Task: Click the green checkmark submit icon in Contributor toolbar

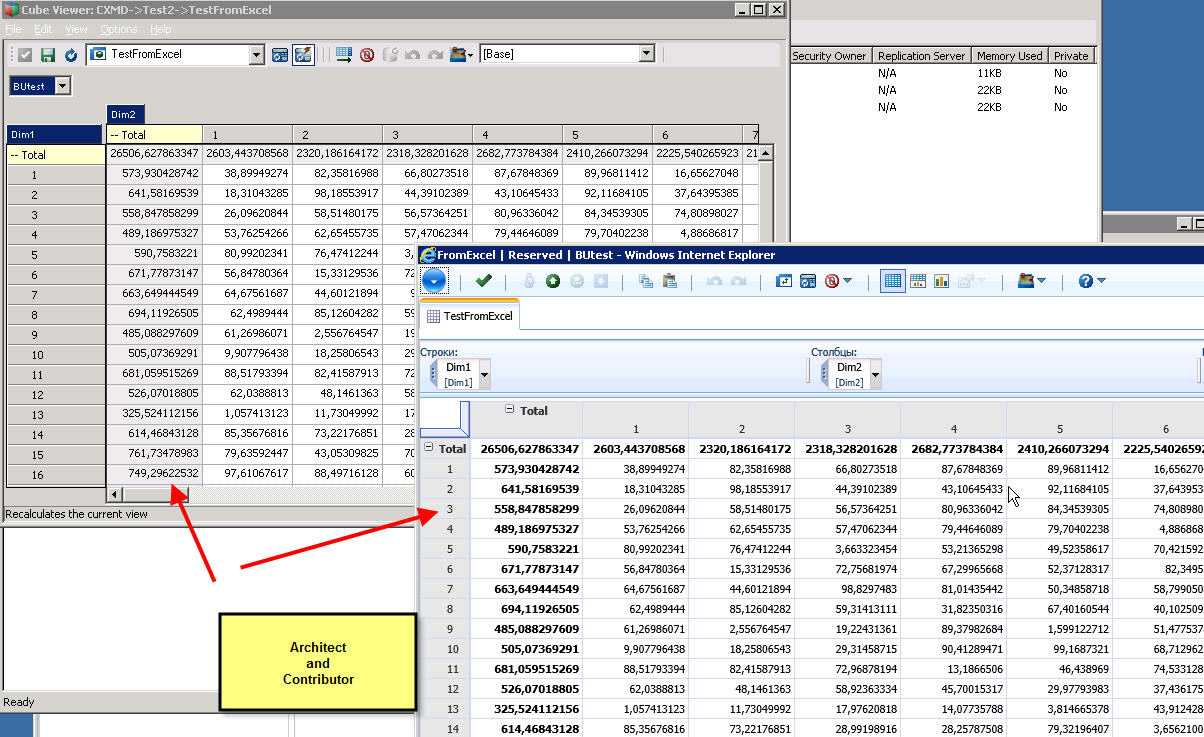Action: click(x=484, y=281)
